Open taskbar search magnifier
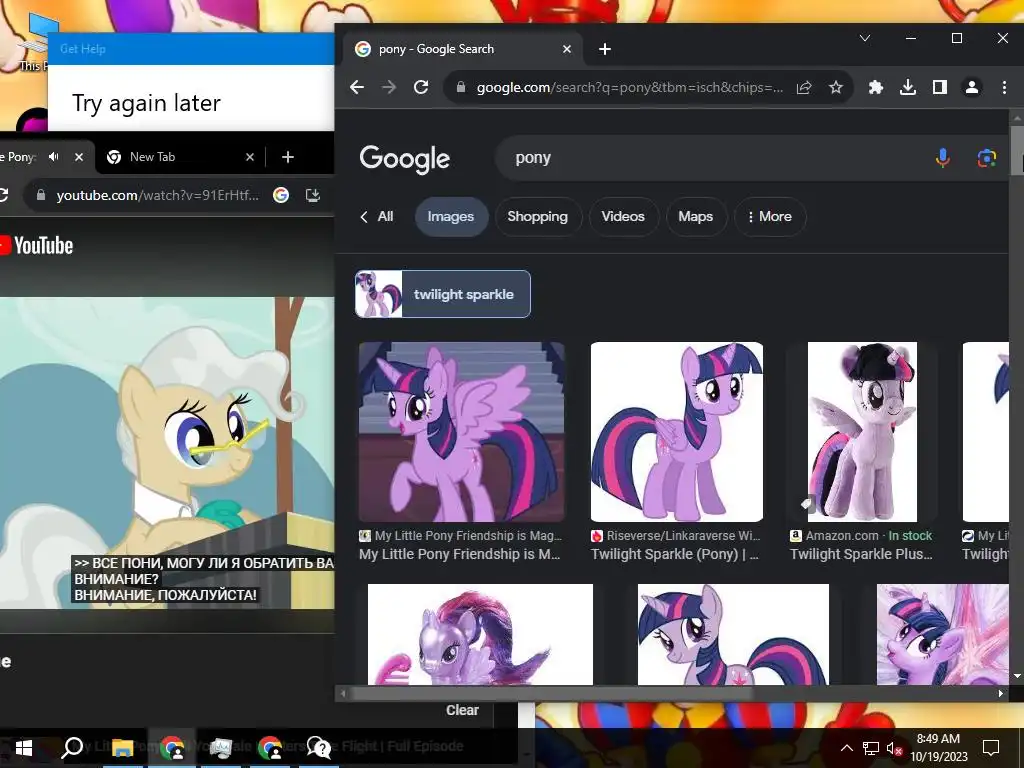This screenshot has width=1024, height=768. (x=72, y=748)
